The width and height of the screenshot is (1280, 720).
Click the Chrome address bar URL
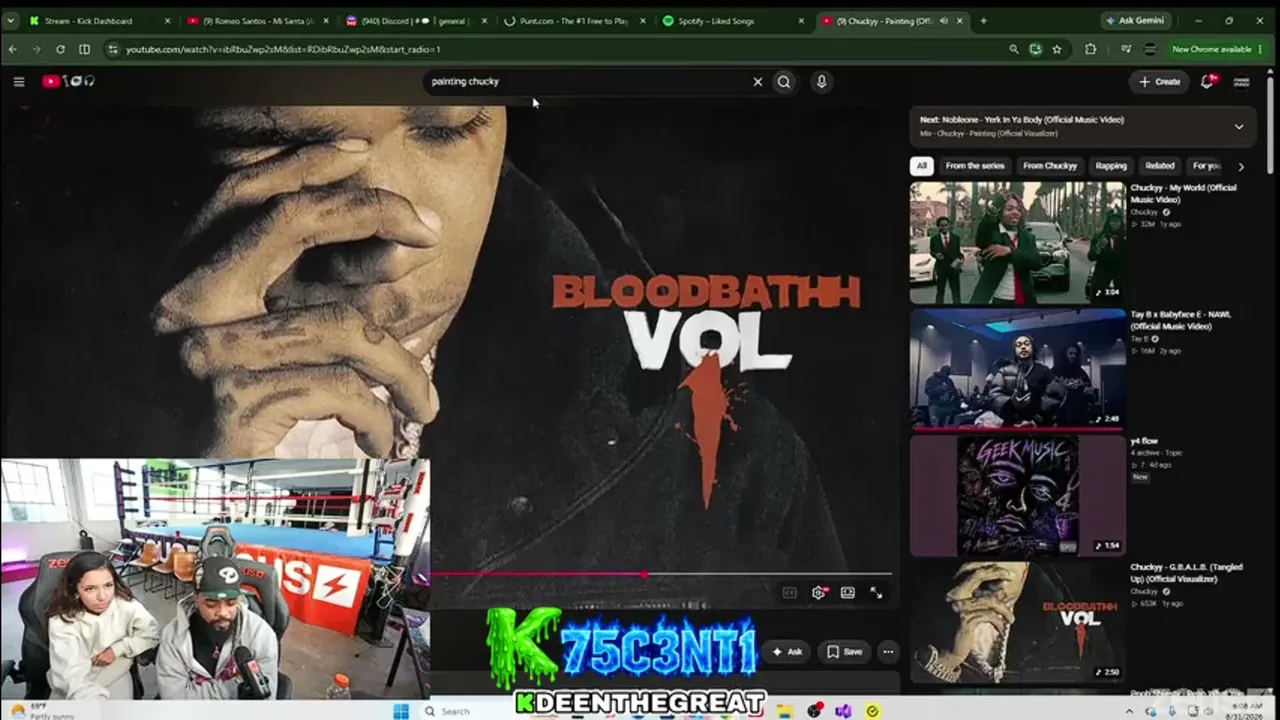[x=283, y=49]
